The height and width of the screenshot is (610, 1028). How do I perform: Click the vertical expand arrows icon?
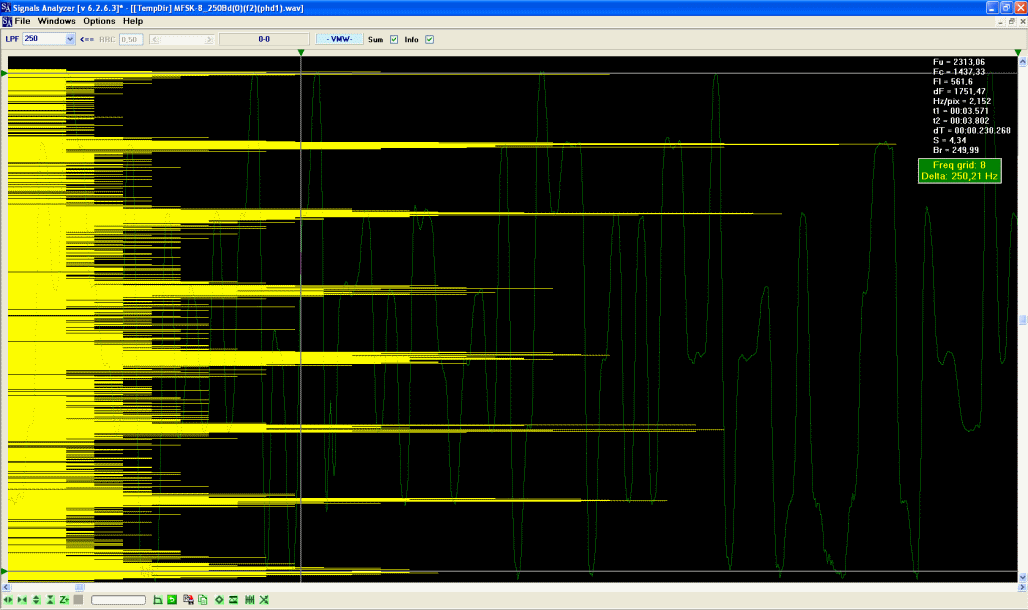[x=36, y=599]
